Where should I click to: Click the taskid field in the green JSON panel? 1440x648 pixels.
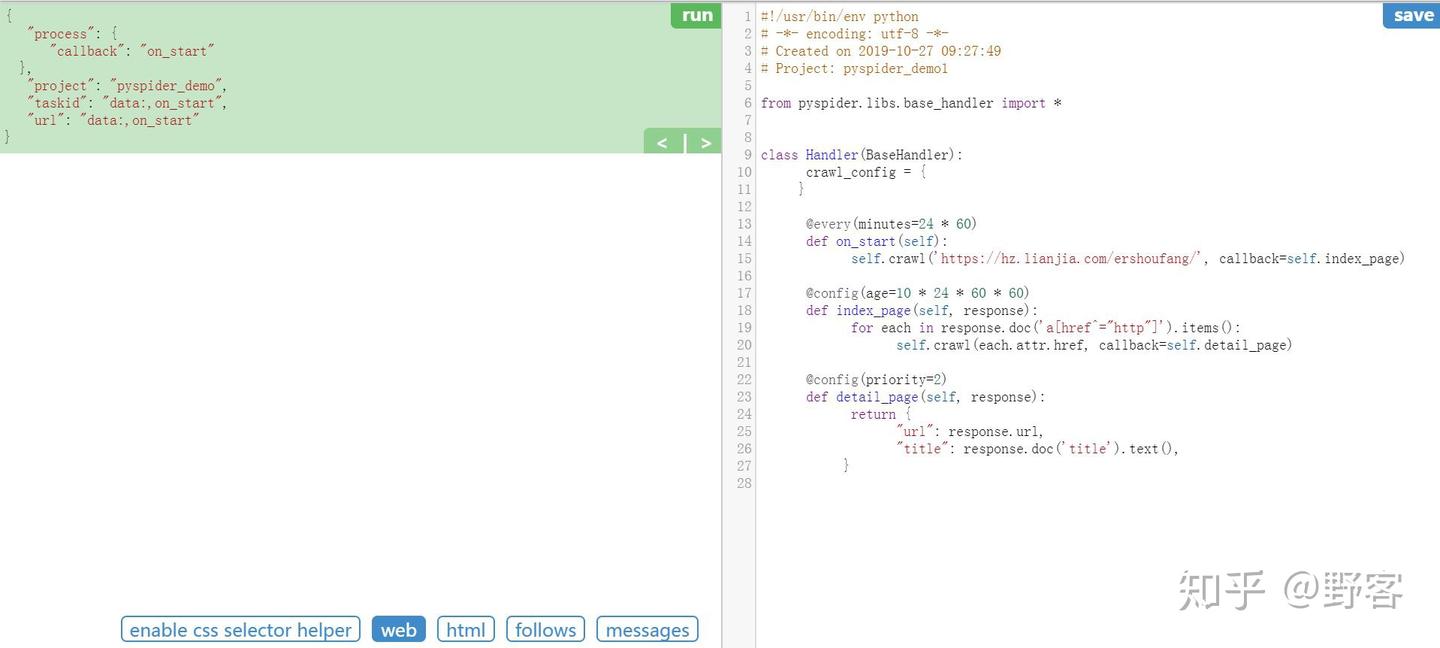click(57, 102)
